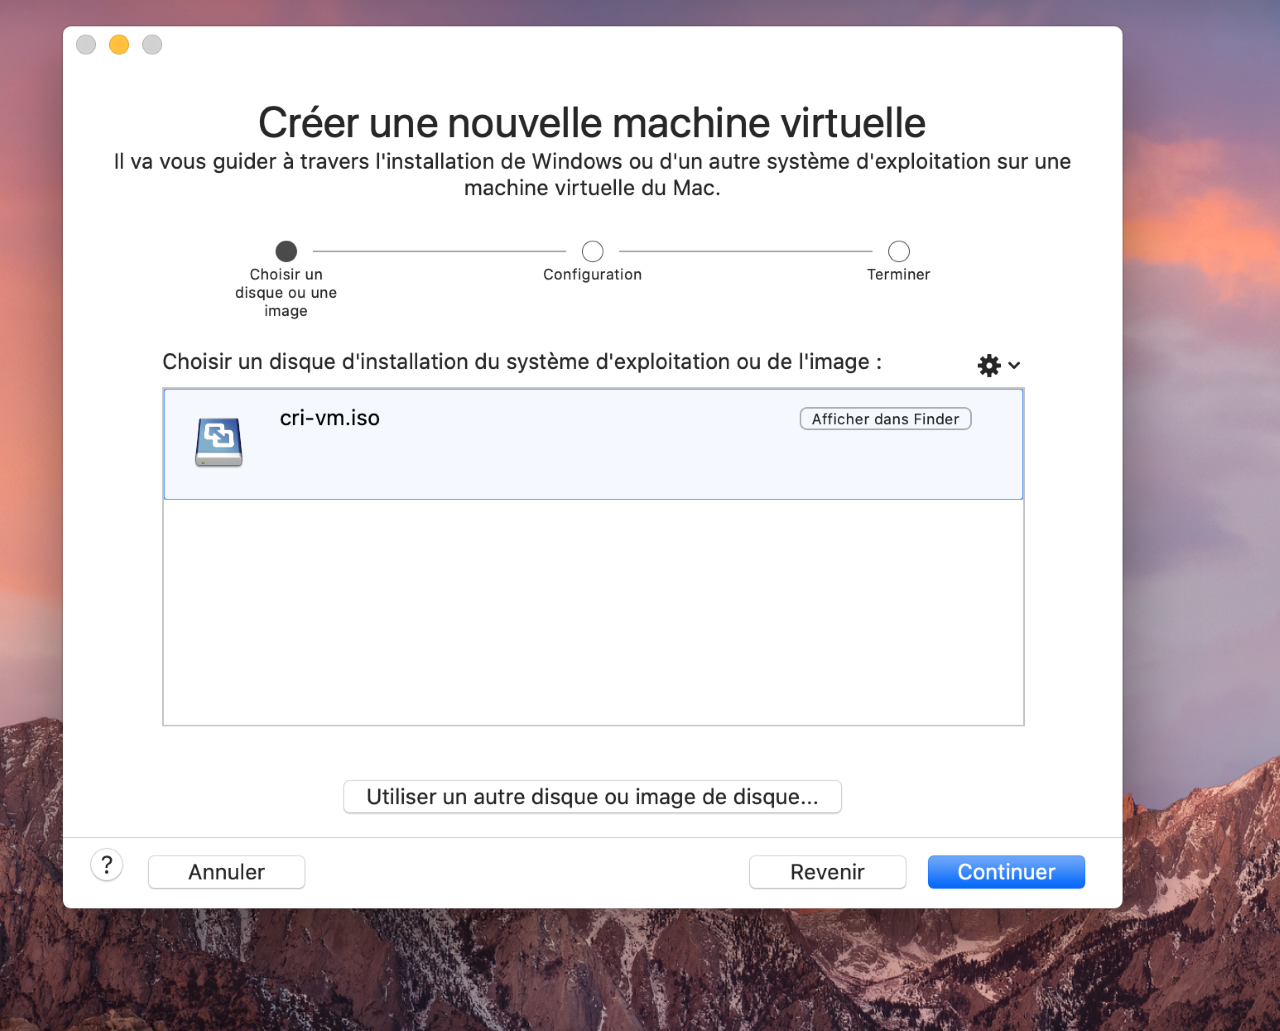Jump to the Configuration step circle
Screen dimensions: 1280x1031
coord(593,251)
